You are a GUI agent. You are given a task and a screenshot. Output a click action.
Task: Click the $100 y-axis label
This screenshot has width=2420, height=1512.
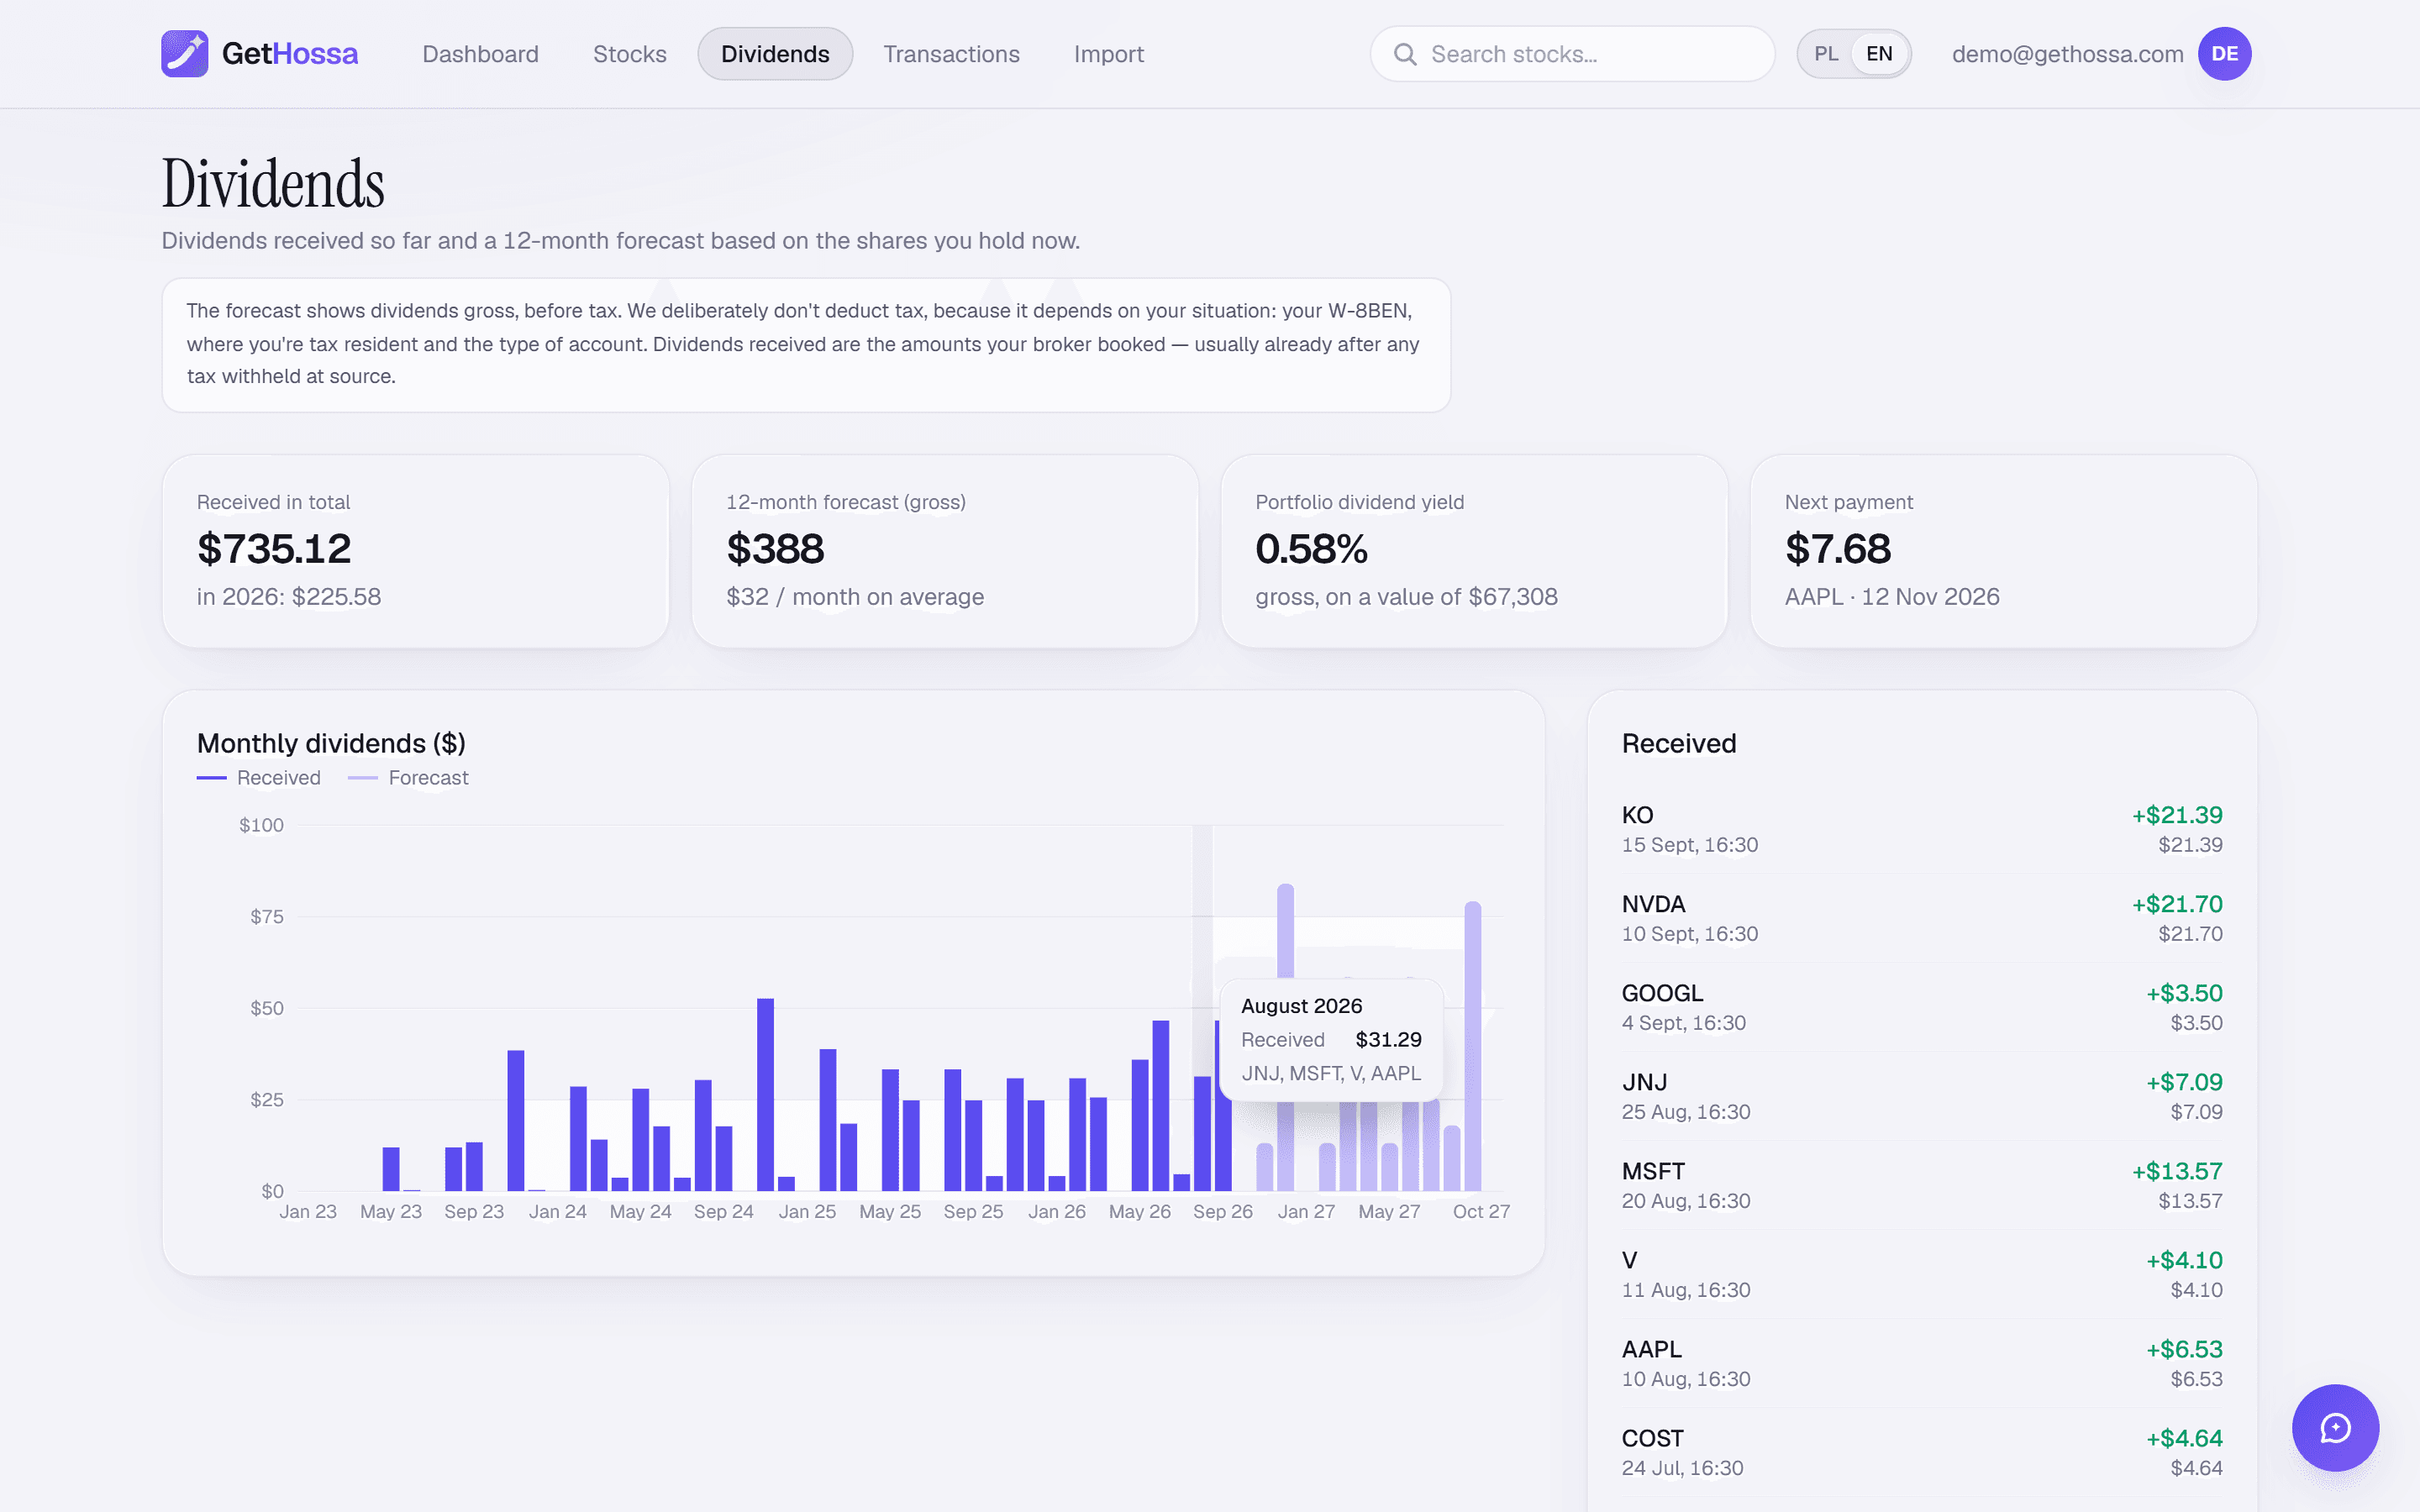261,825
